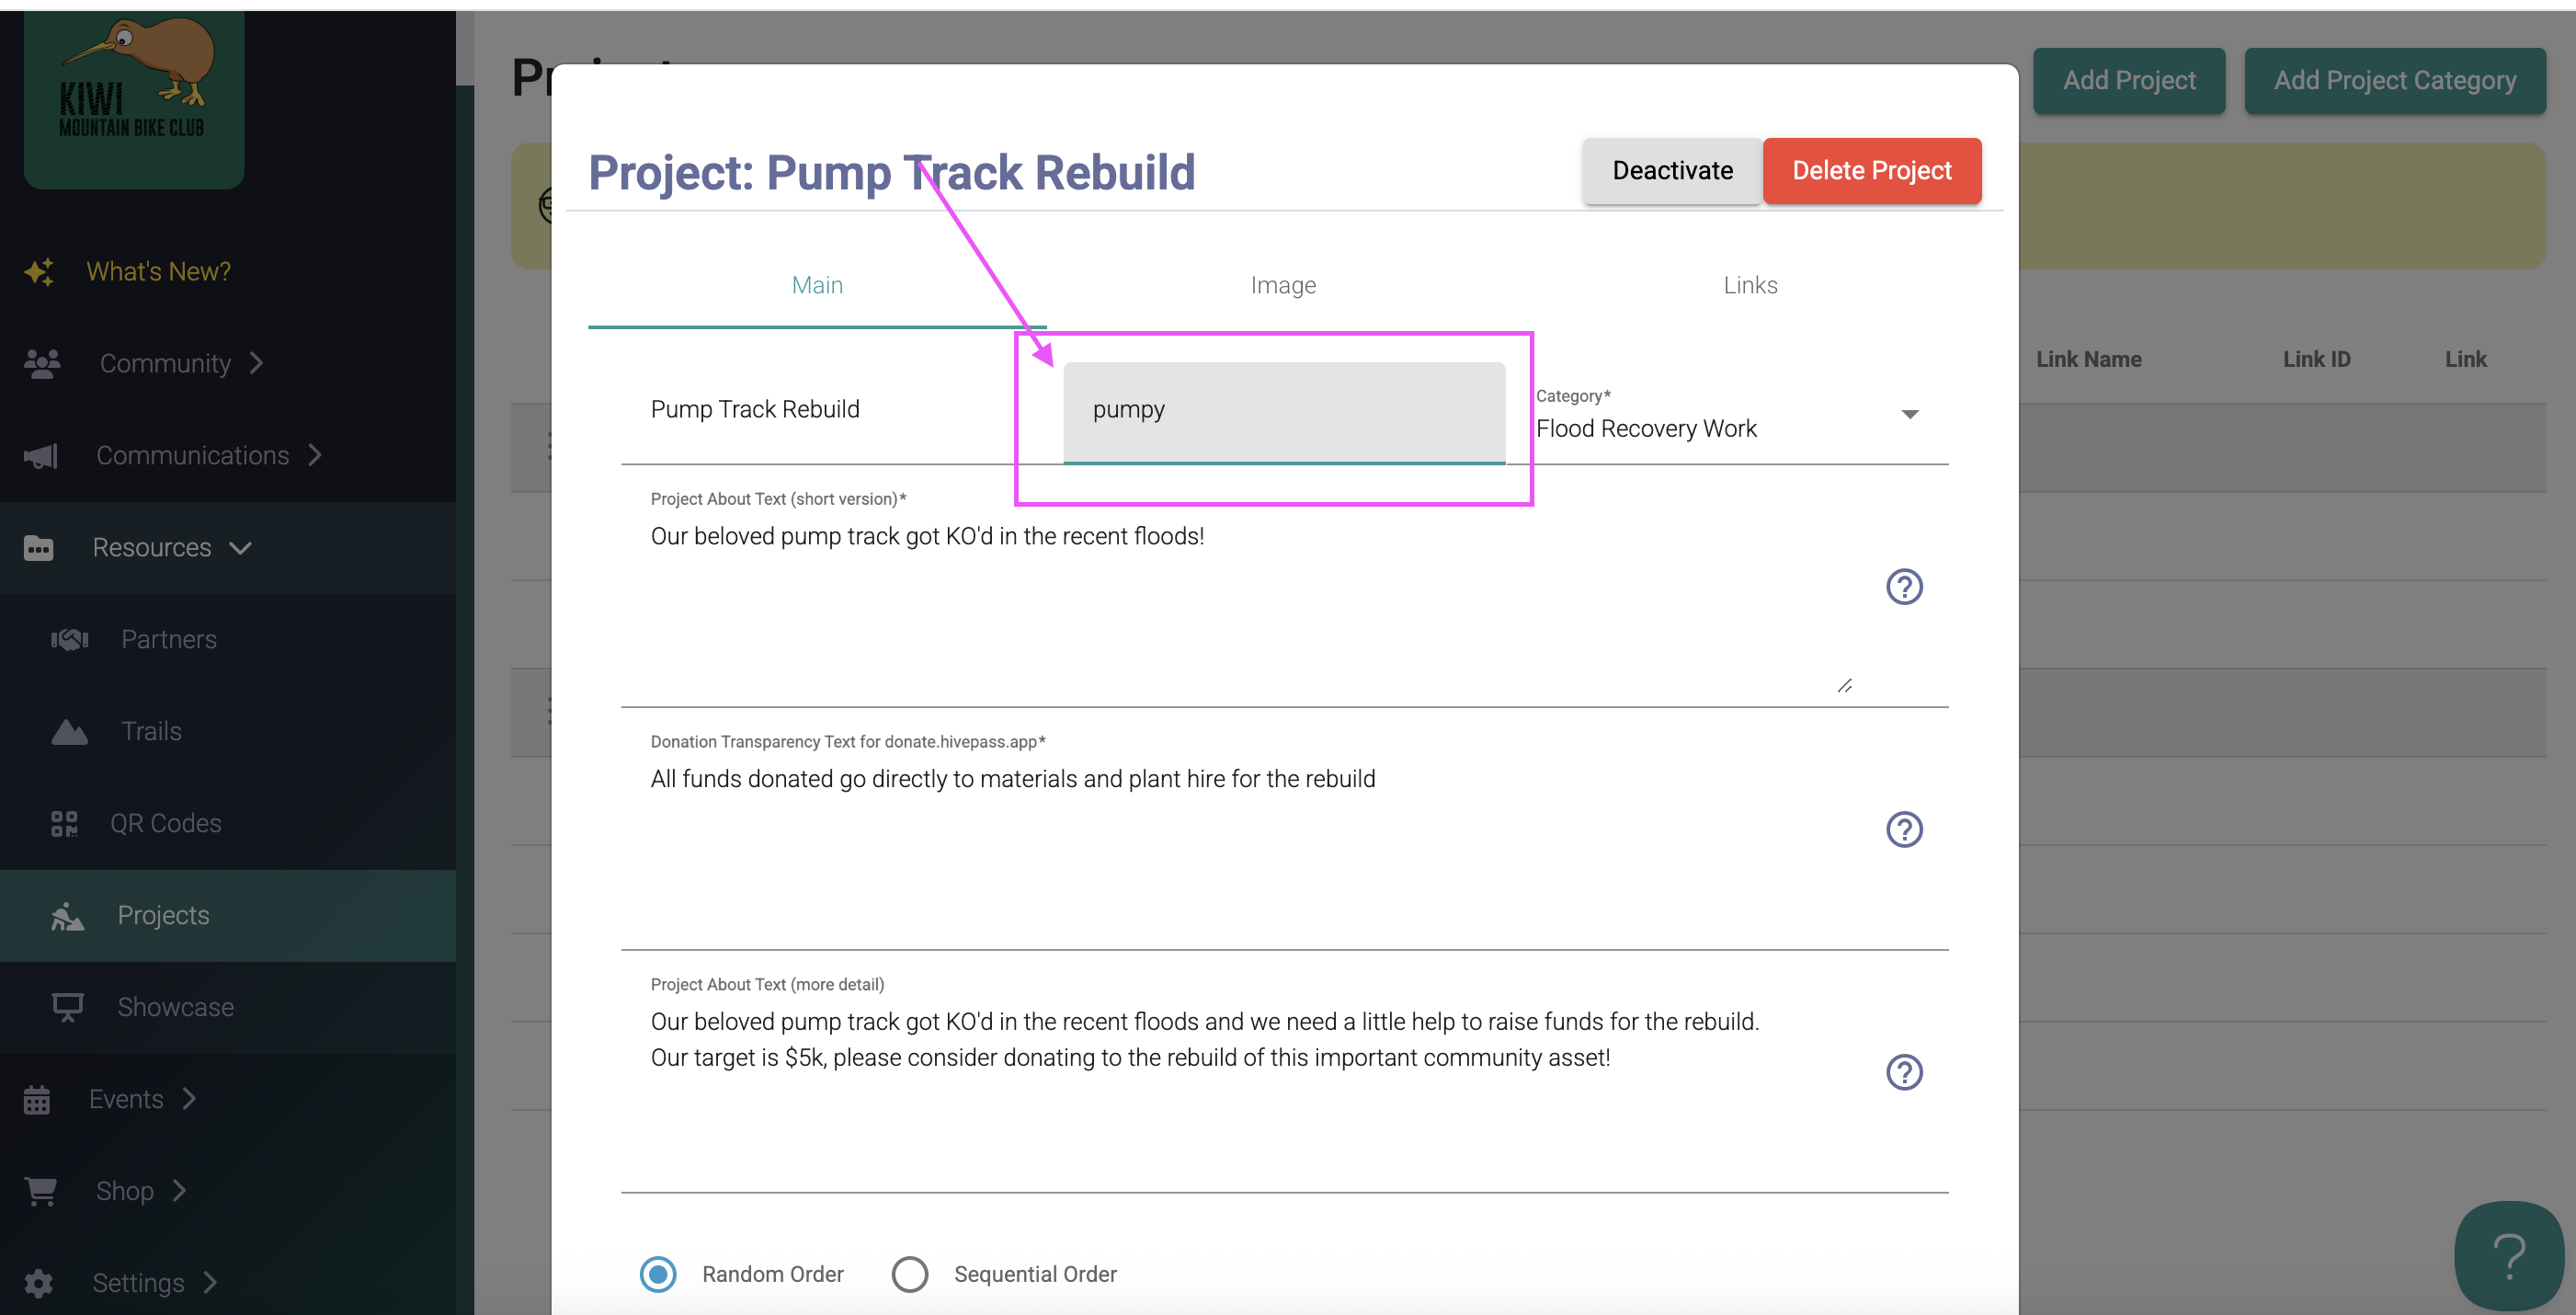Click the input field containing pumpy

pyautogui.click(x=1284, y=410)
